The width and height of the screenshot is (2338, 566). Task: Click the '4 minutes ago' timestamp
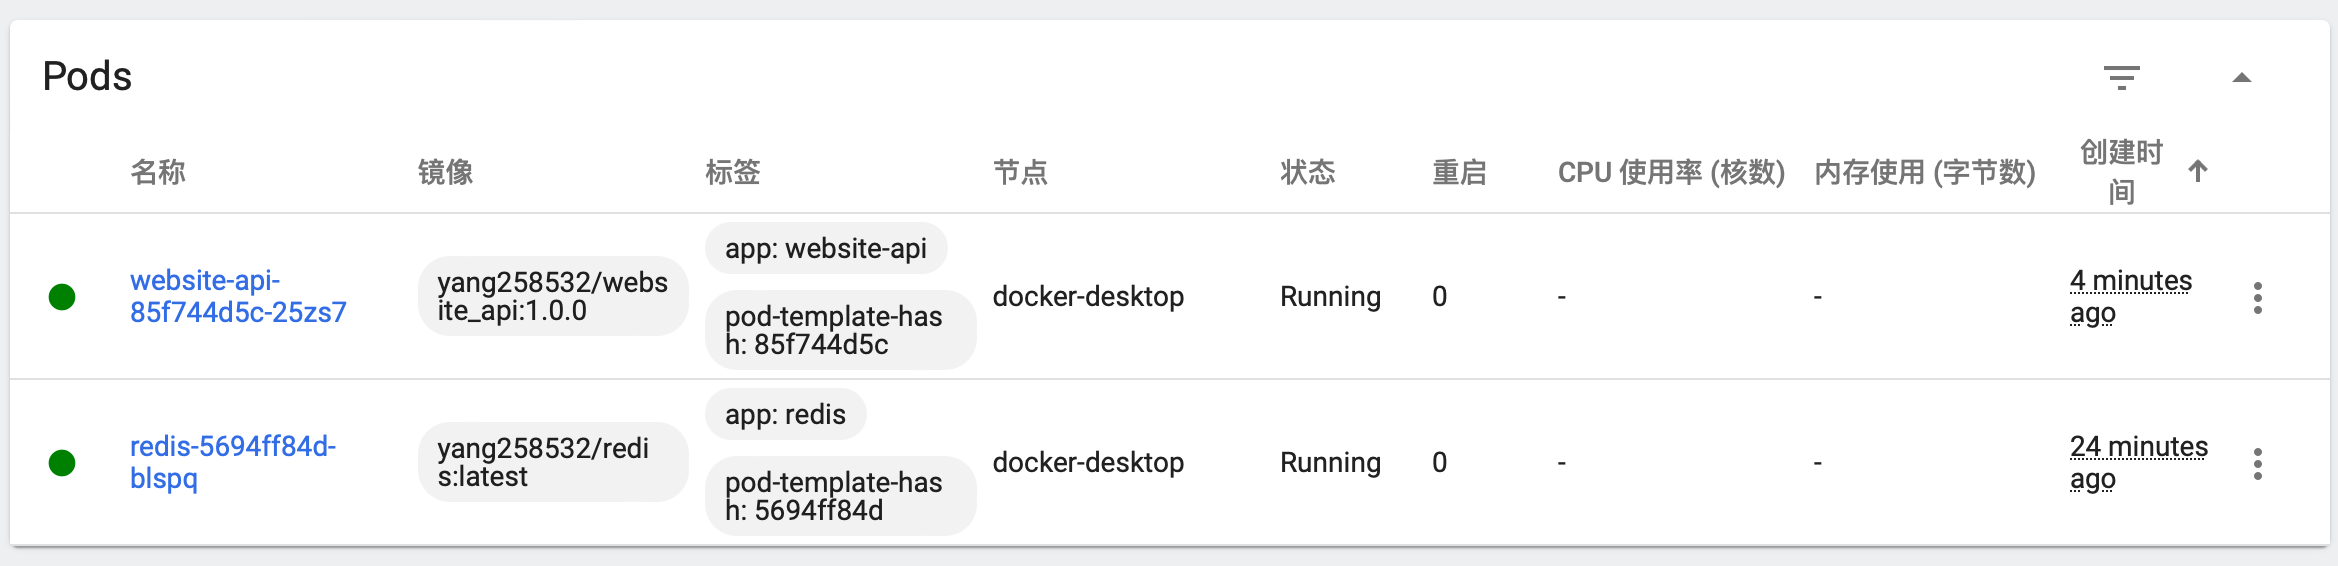(2130, 296)
